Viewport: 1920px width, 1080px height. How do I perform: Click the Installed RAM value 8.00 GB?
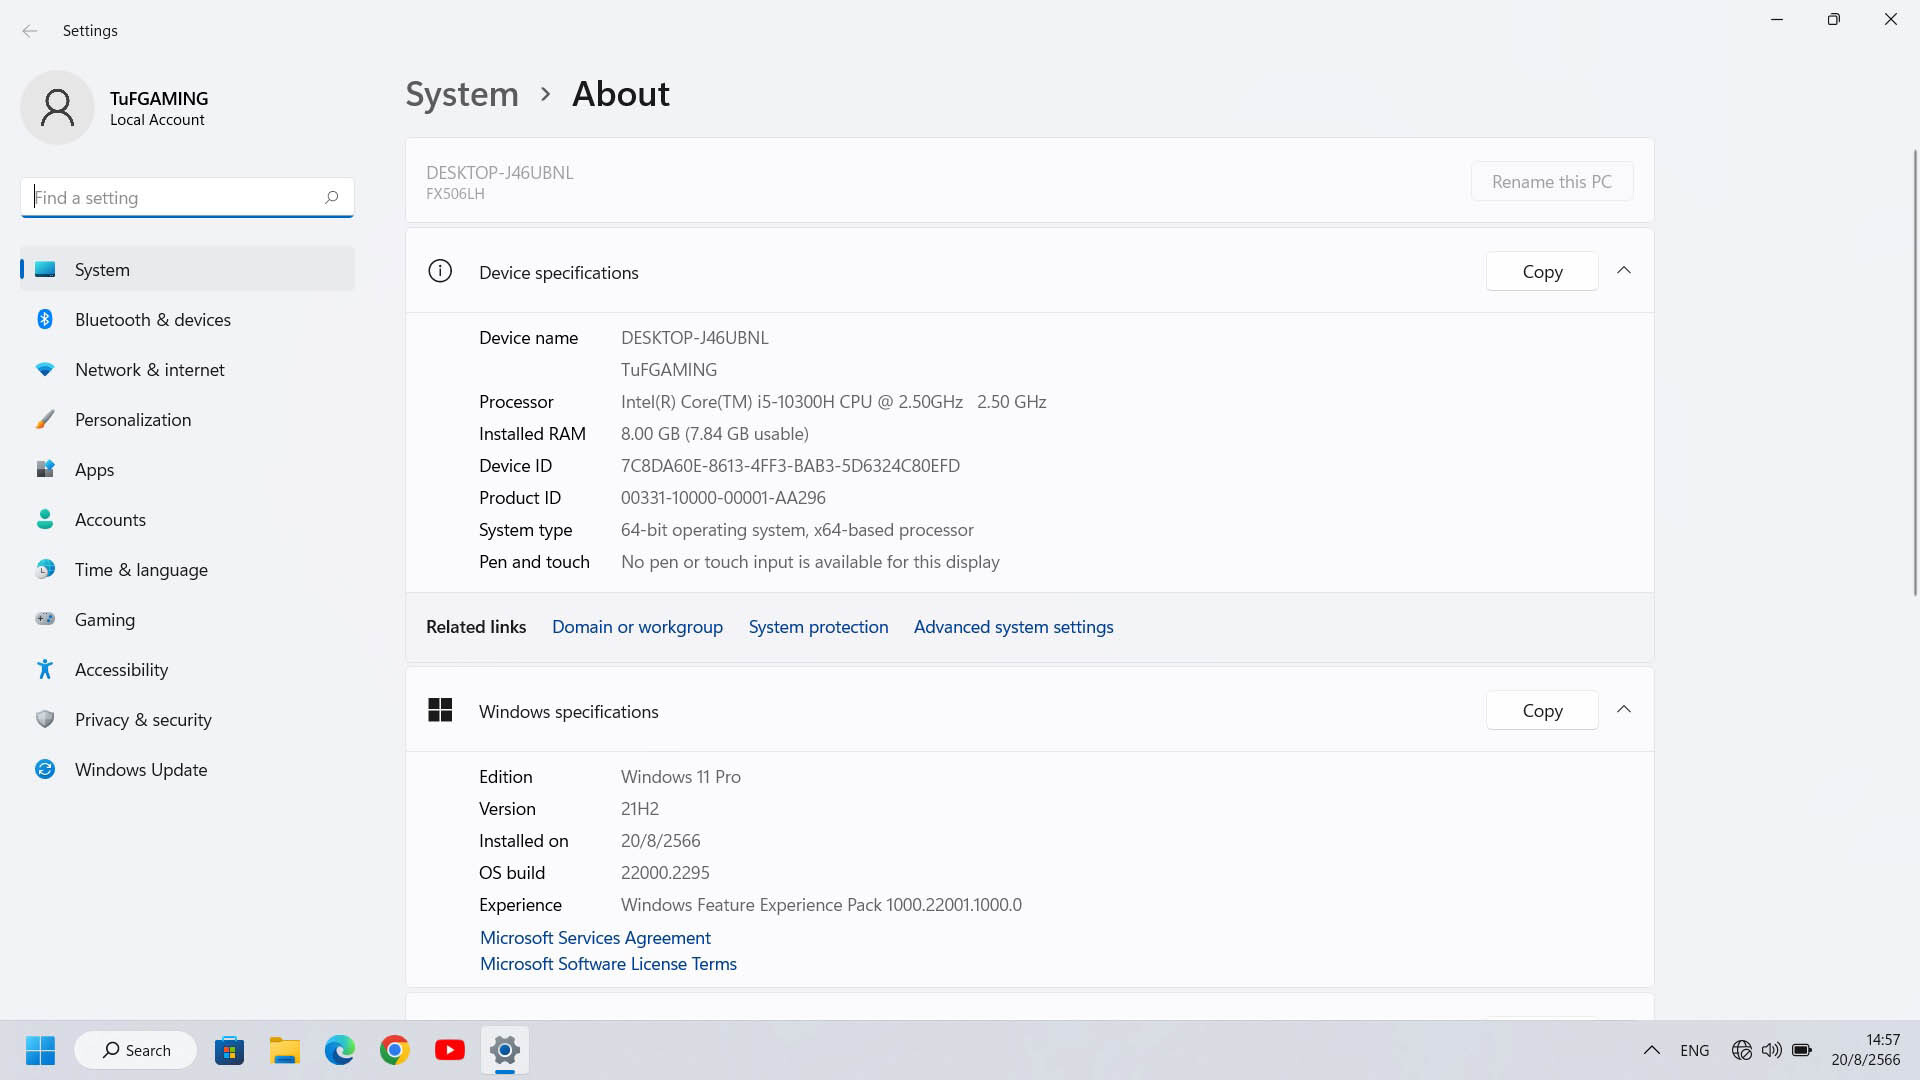click(x=715, y=434)
